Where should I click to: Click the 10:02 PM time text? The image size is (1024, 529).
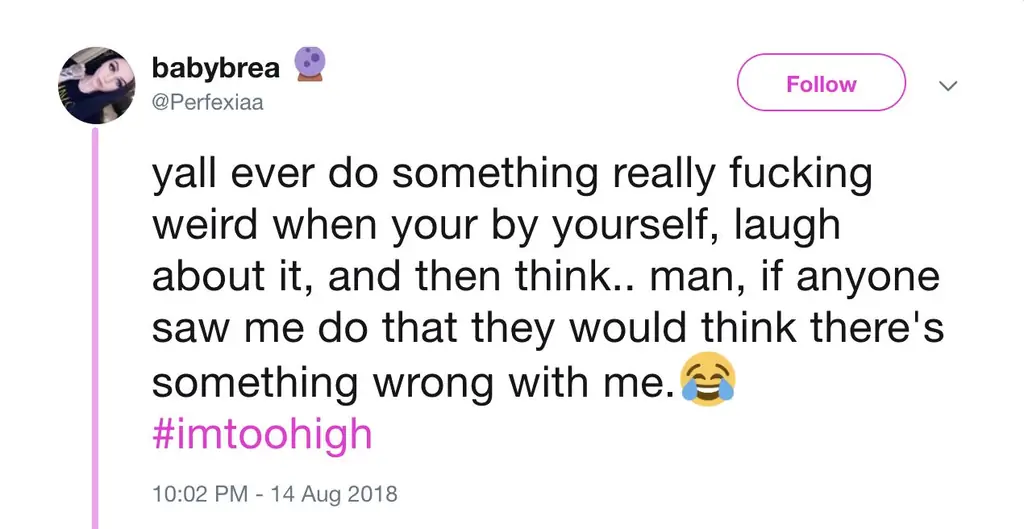[200, 493]
